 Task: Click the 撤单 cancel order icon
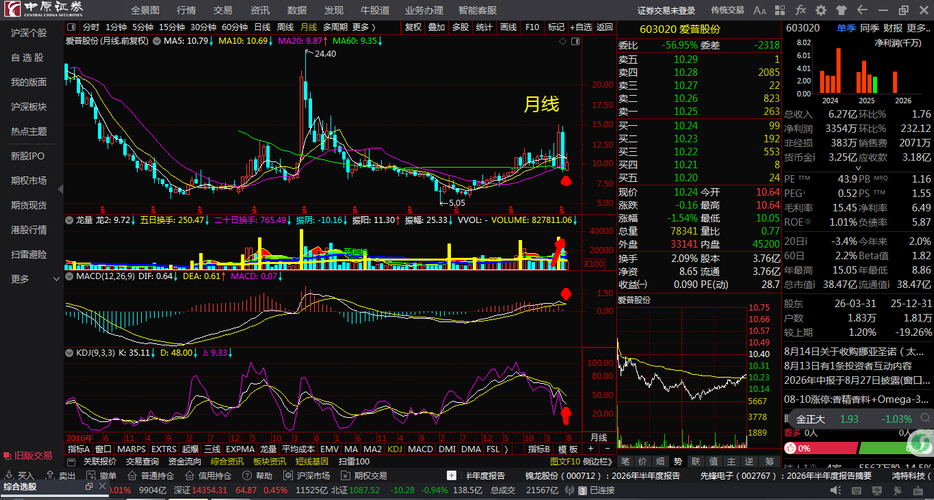point(89,476)
